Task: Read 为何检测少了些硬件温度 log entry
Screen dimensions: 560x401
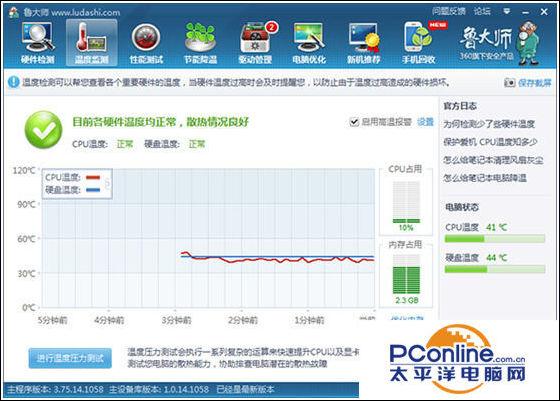Action: 489,124
